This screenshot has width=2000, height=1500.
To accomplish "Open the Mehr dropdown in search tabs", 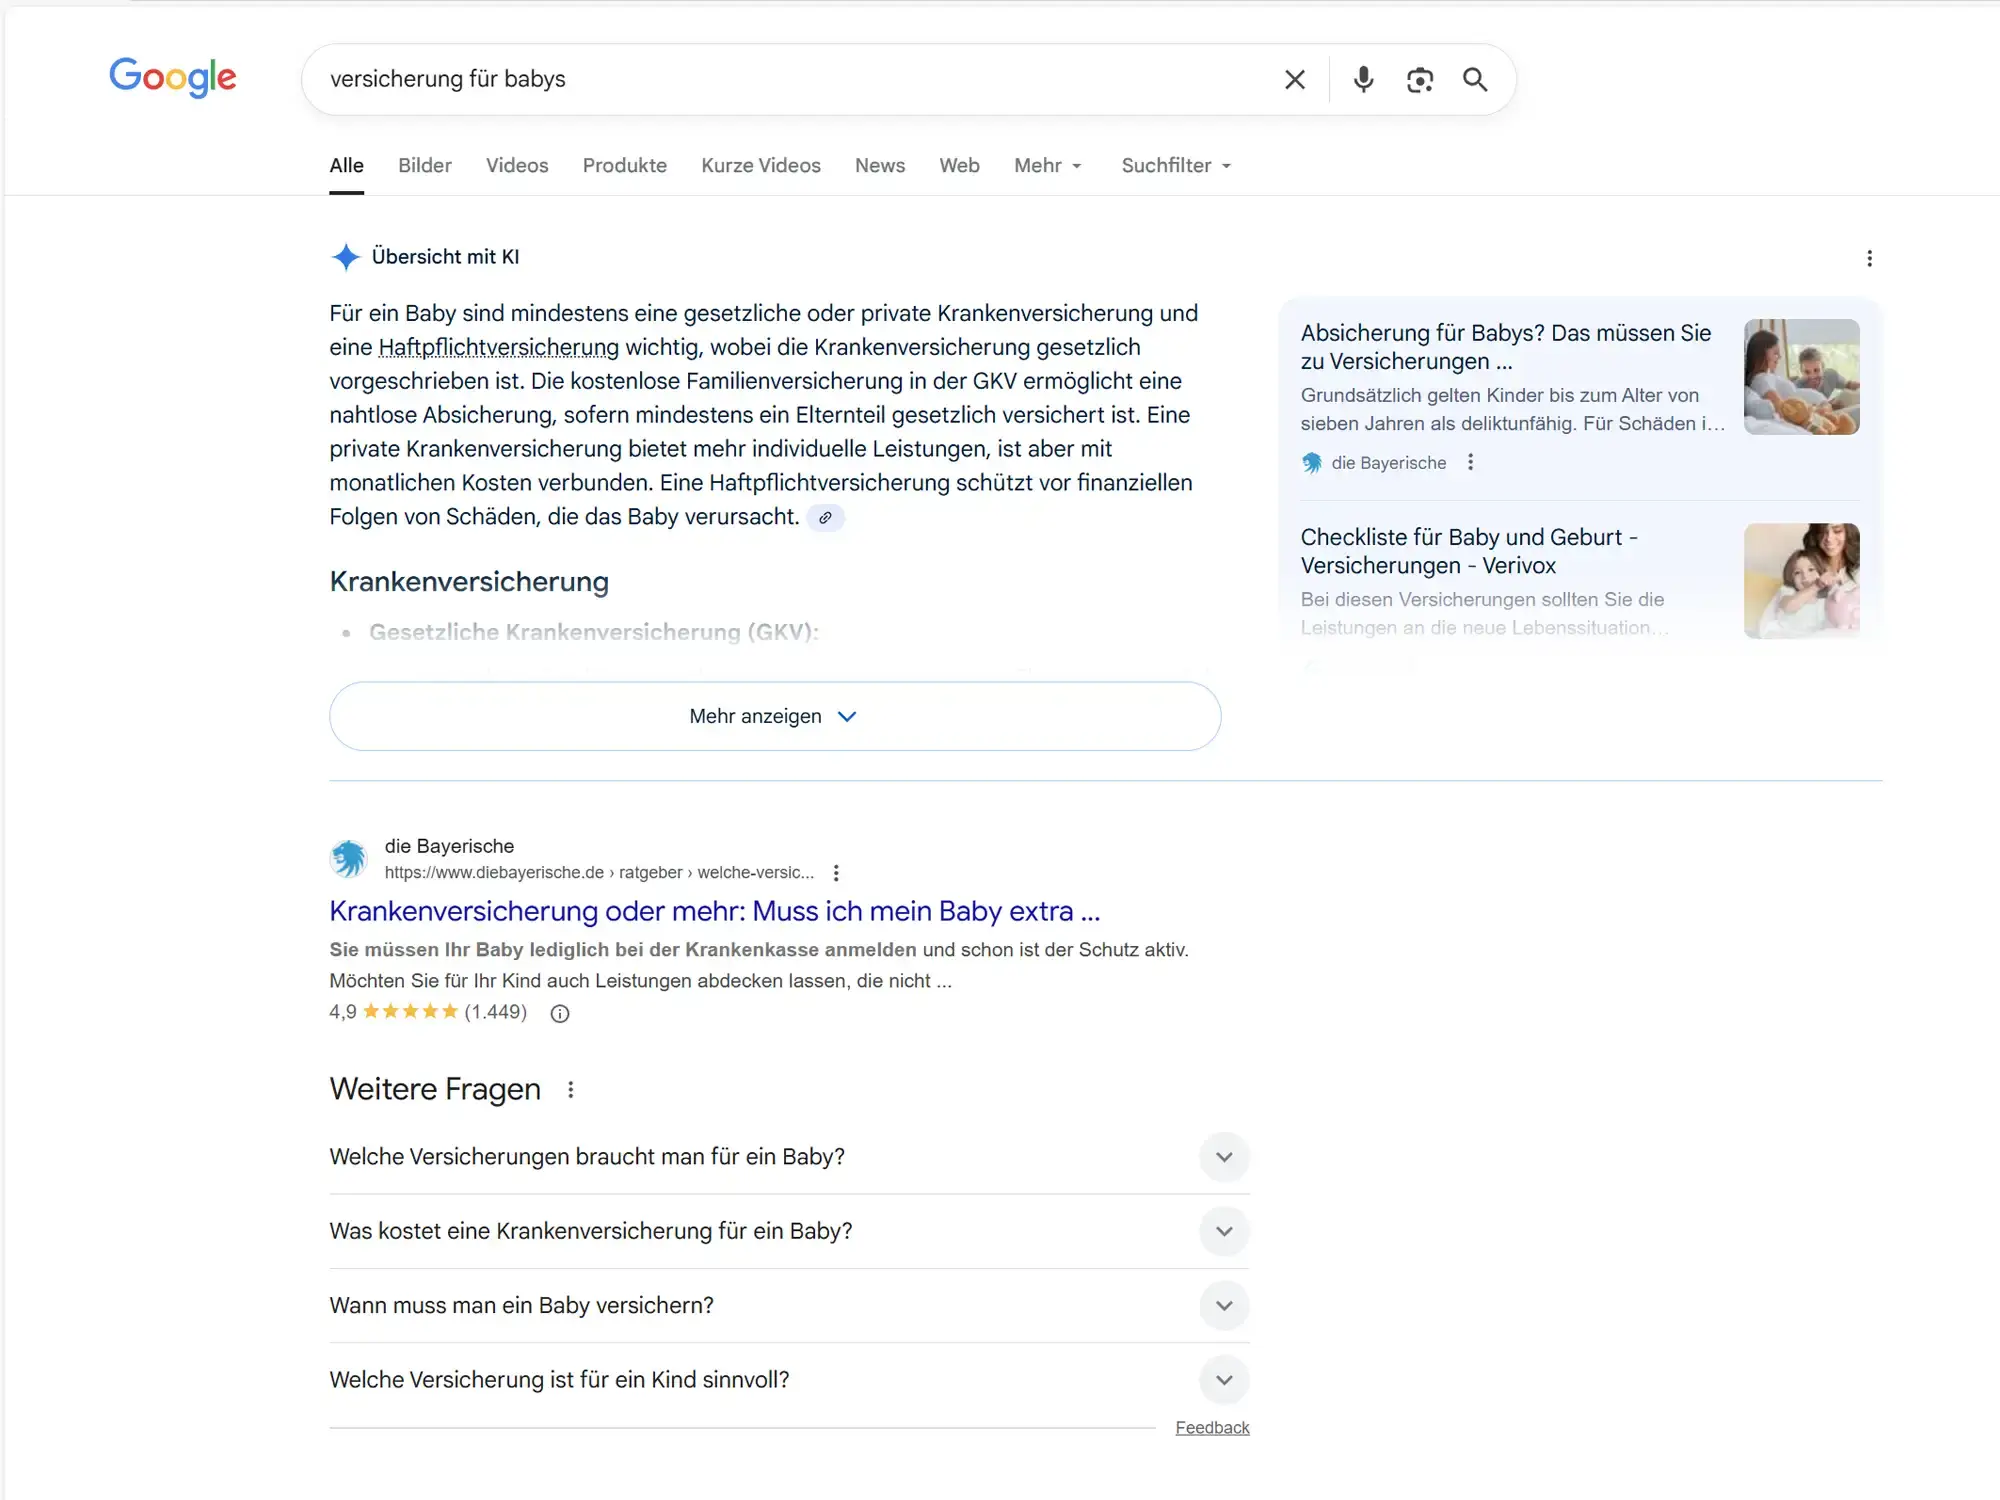I will click(x=1047, y=166).
